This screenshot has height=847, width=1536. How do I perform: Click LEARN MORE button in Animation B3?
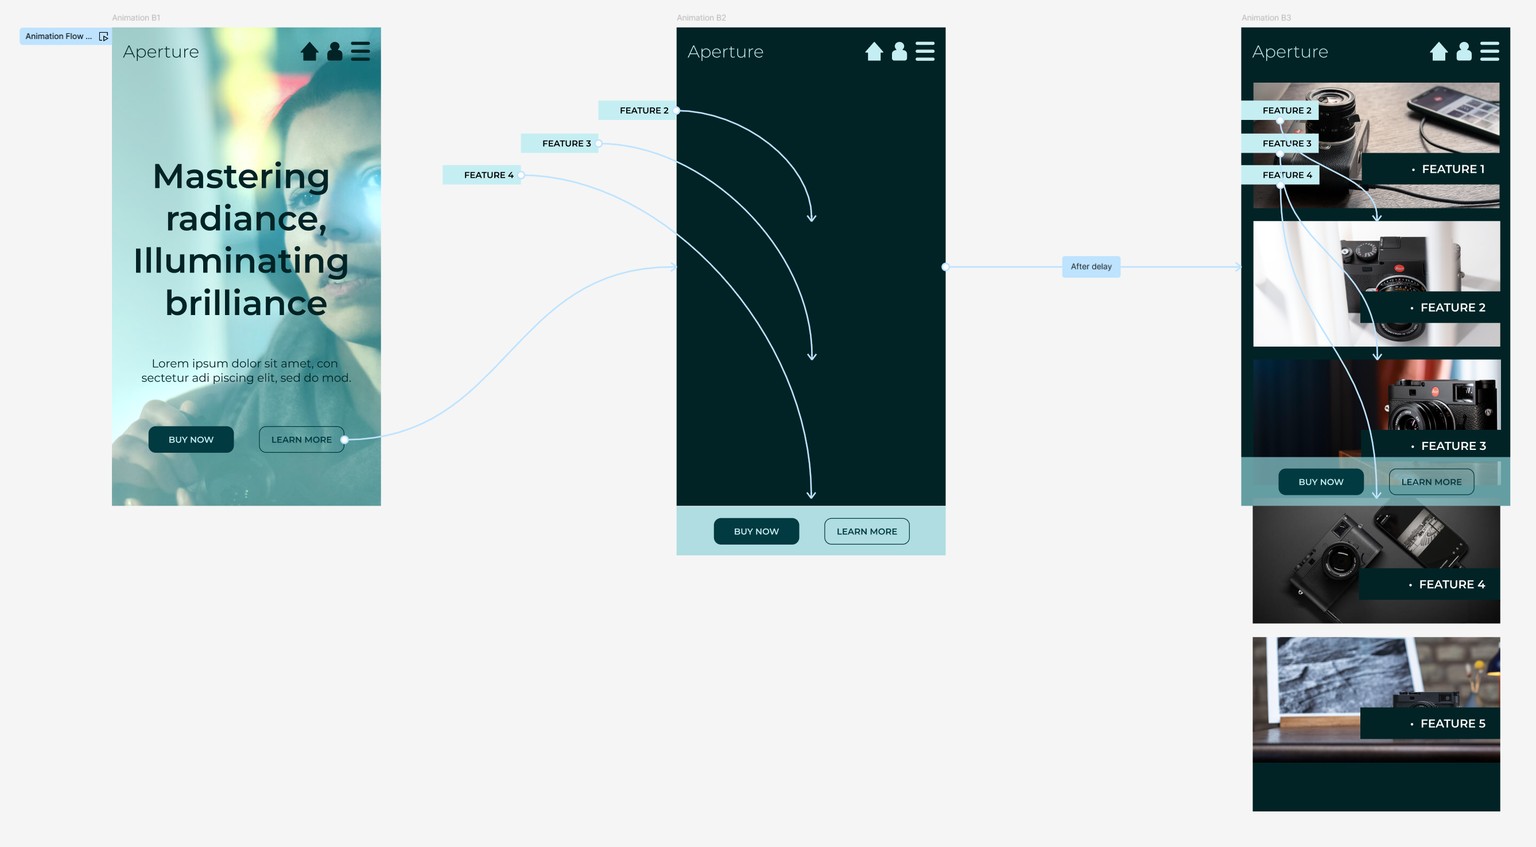[1431, 482]
